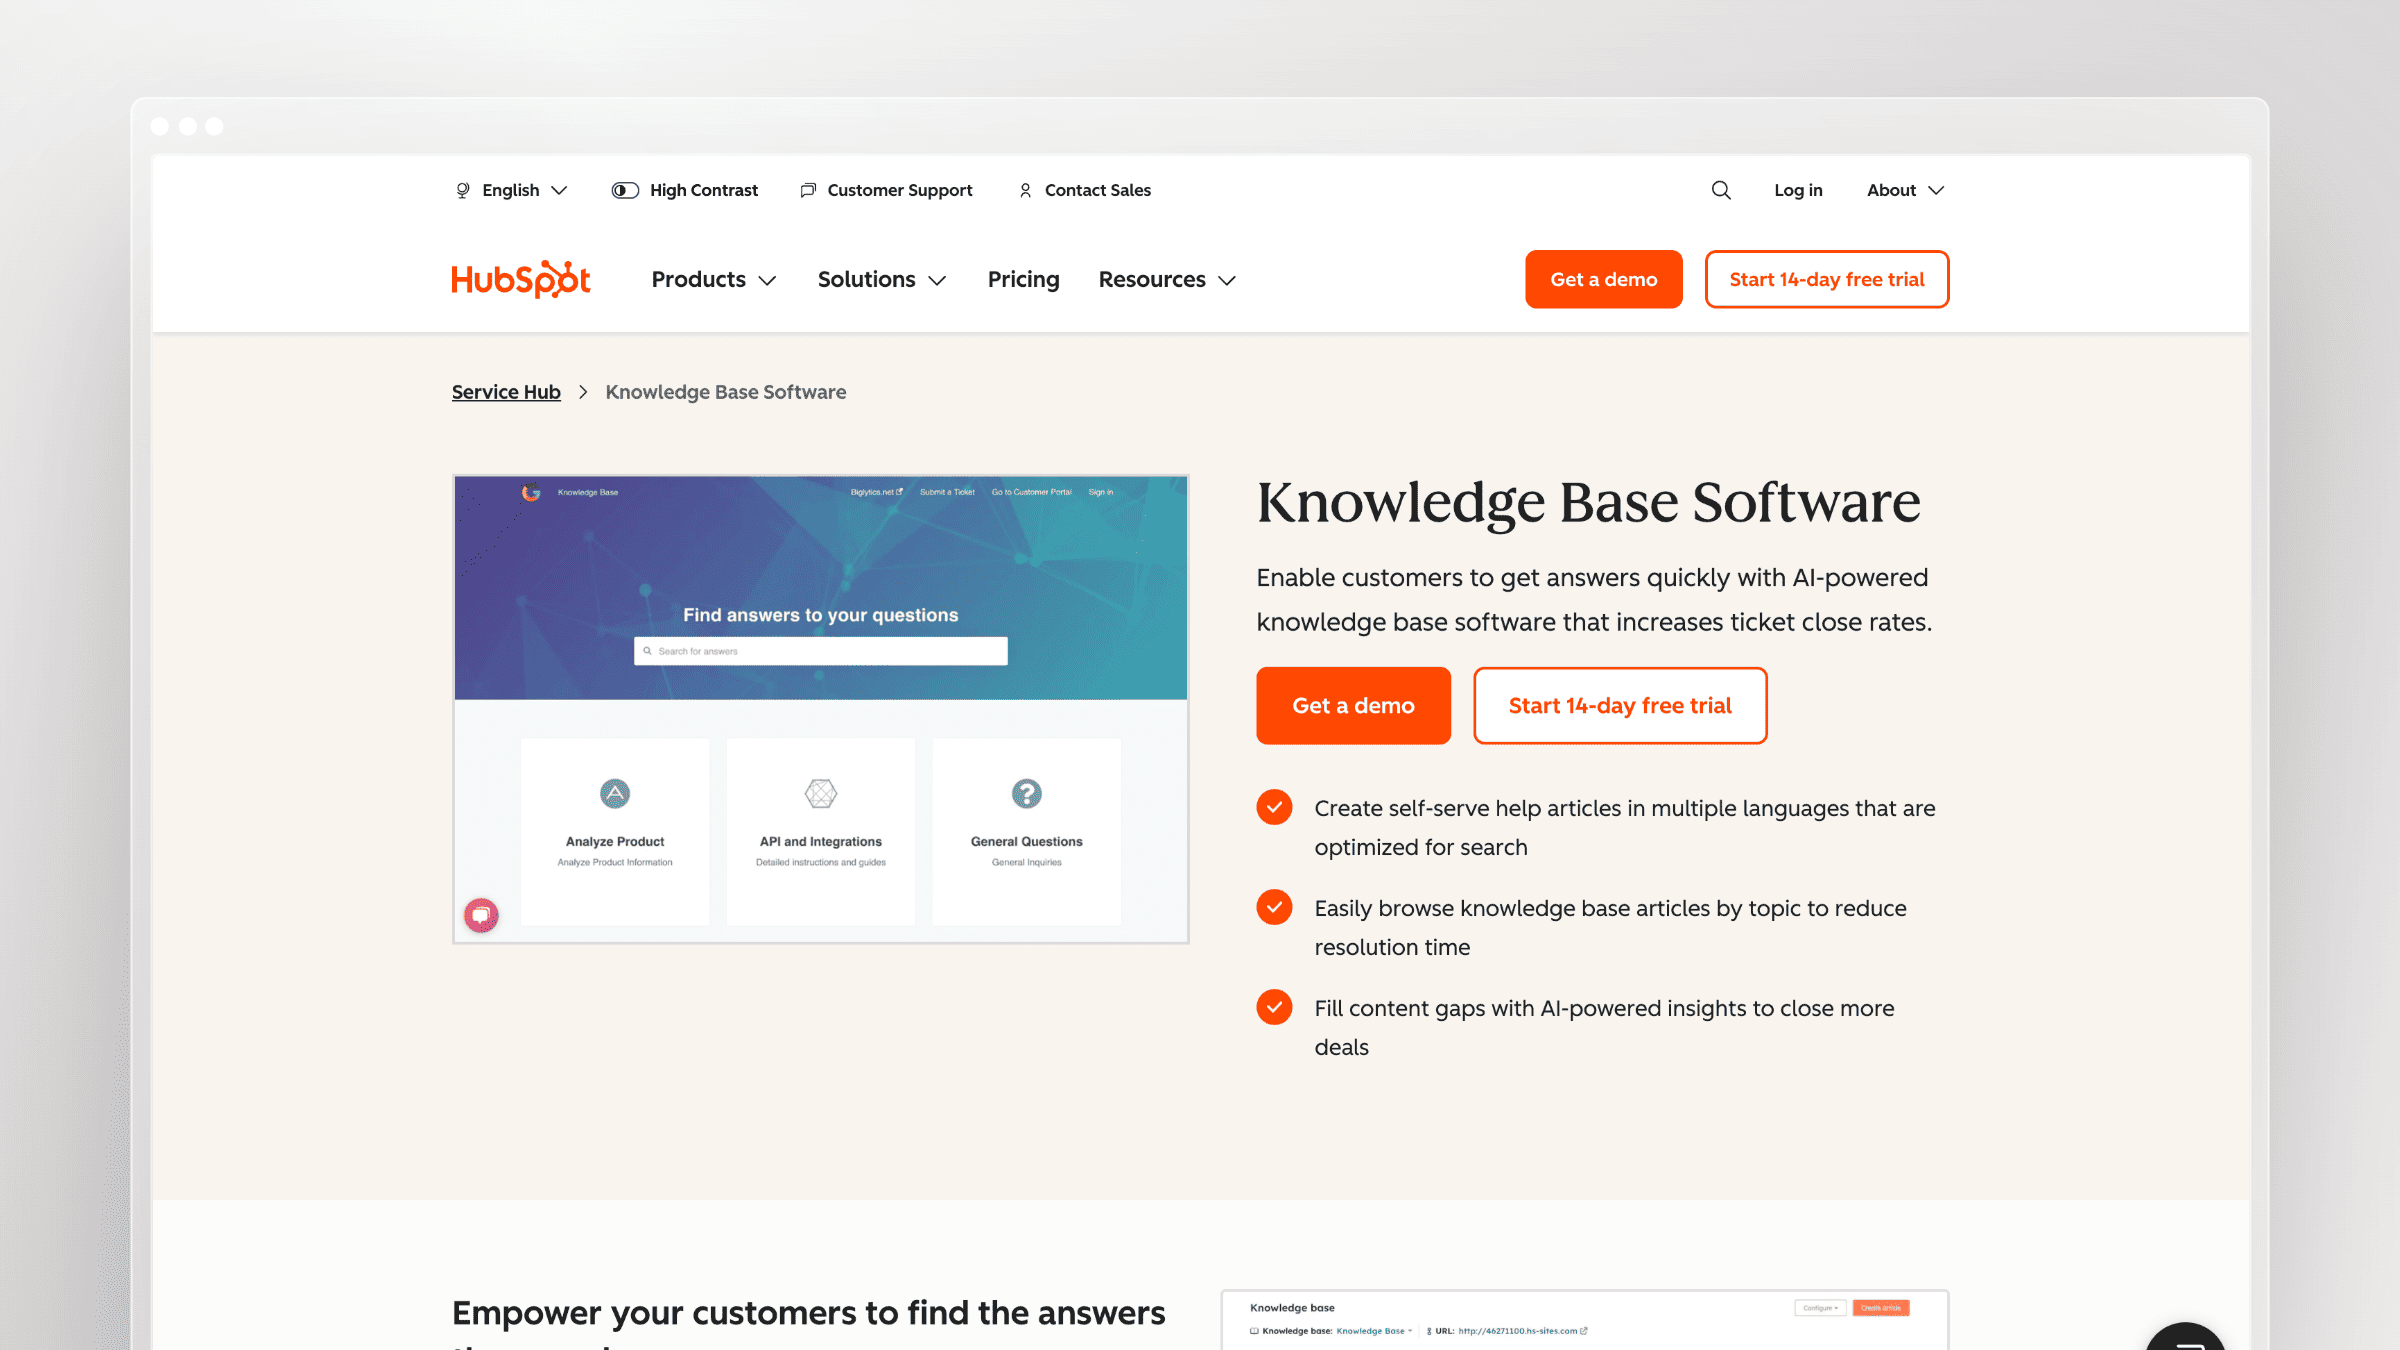Image resolution: width=2400 pixels, height=1350 pixels.
Task: Click Create article button in lower preview
Action: pos(1881,1308)
